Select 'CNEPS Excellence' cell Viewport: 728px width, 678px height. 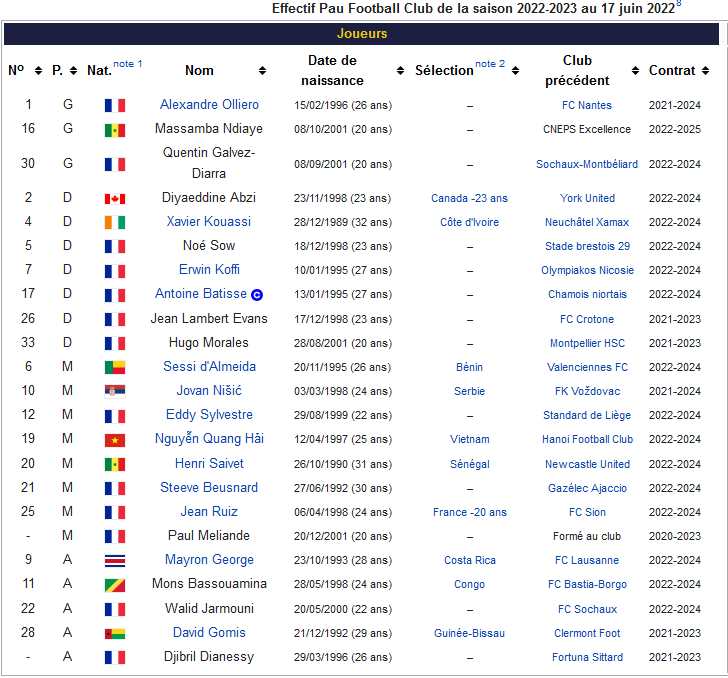[587, 130]
